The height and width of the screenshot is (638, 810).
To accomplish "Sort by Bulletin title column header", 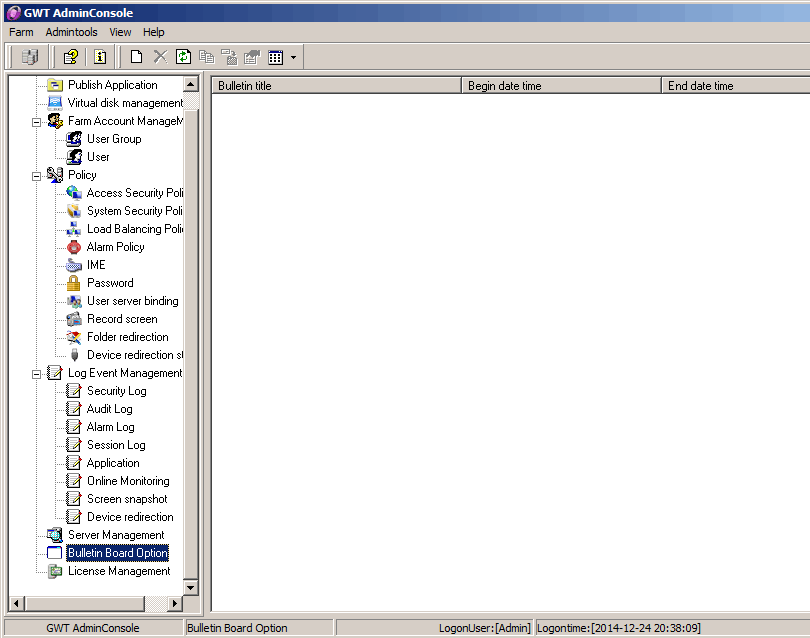I will (x=335, y=86).
